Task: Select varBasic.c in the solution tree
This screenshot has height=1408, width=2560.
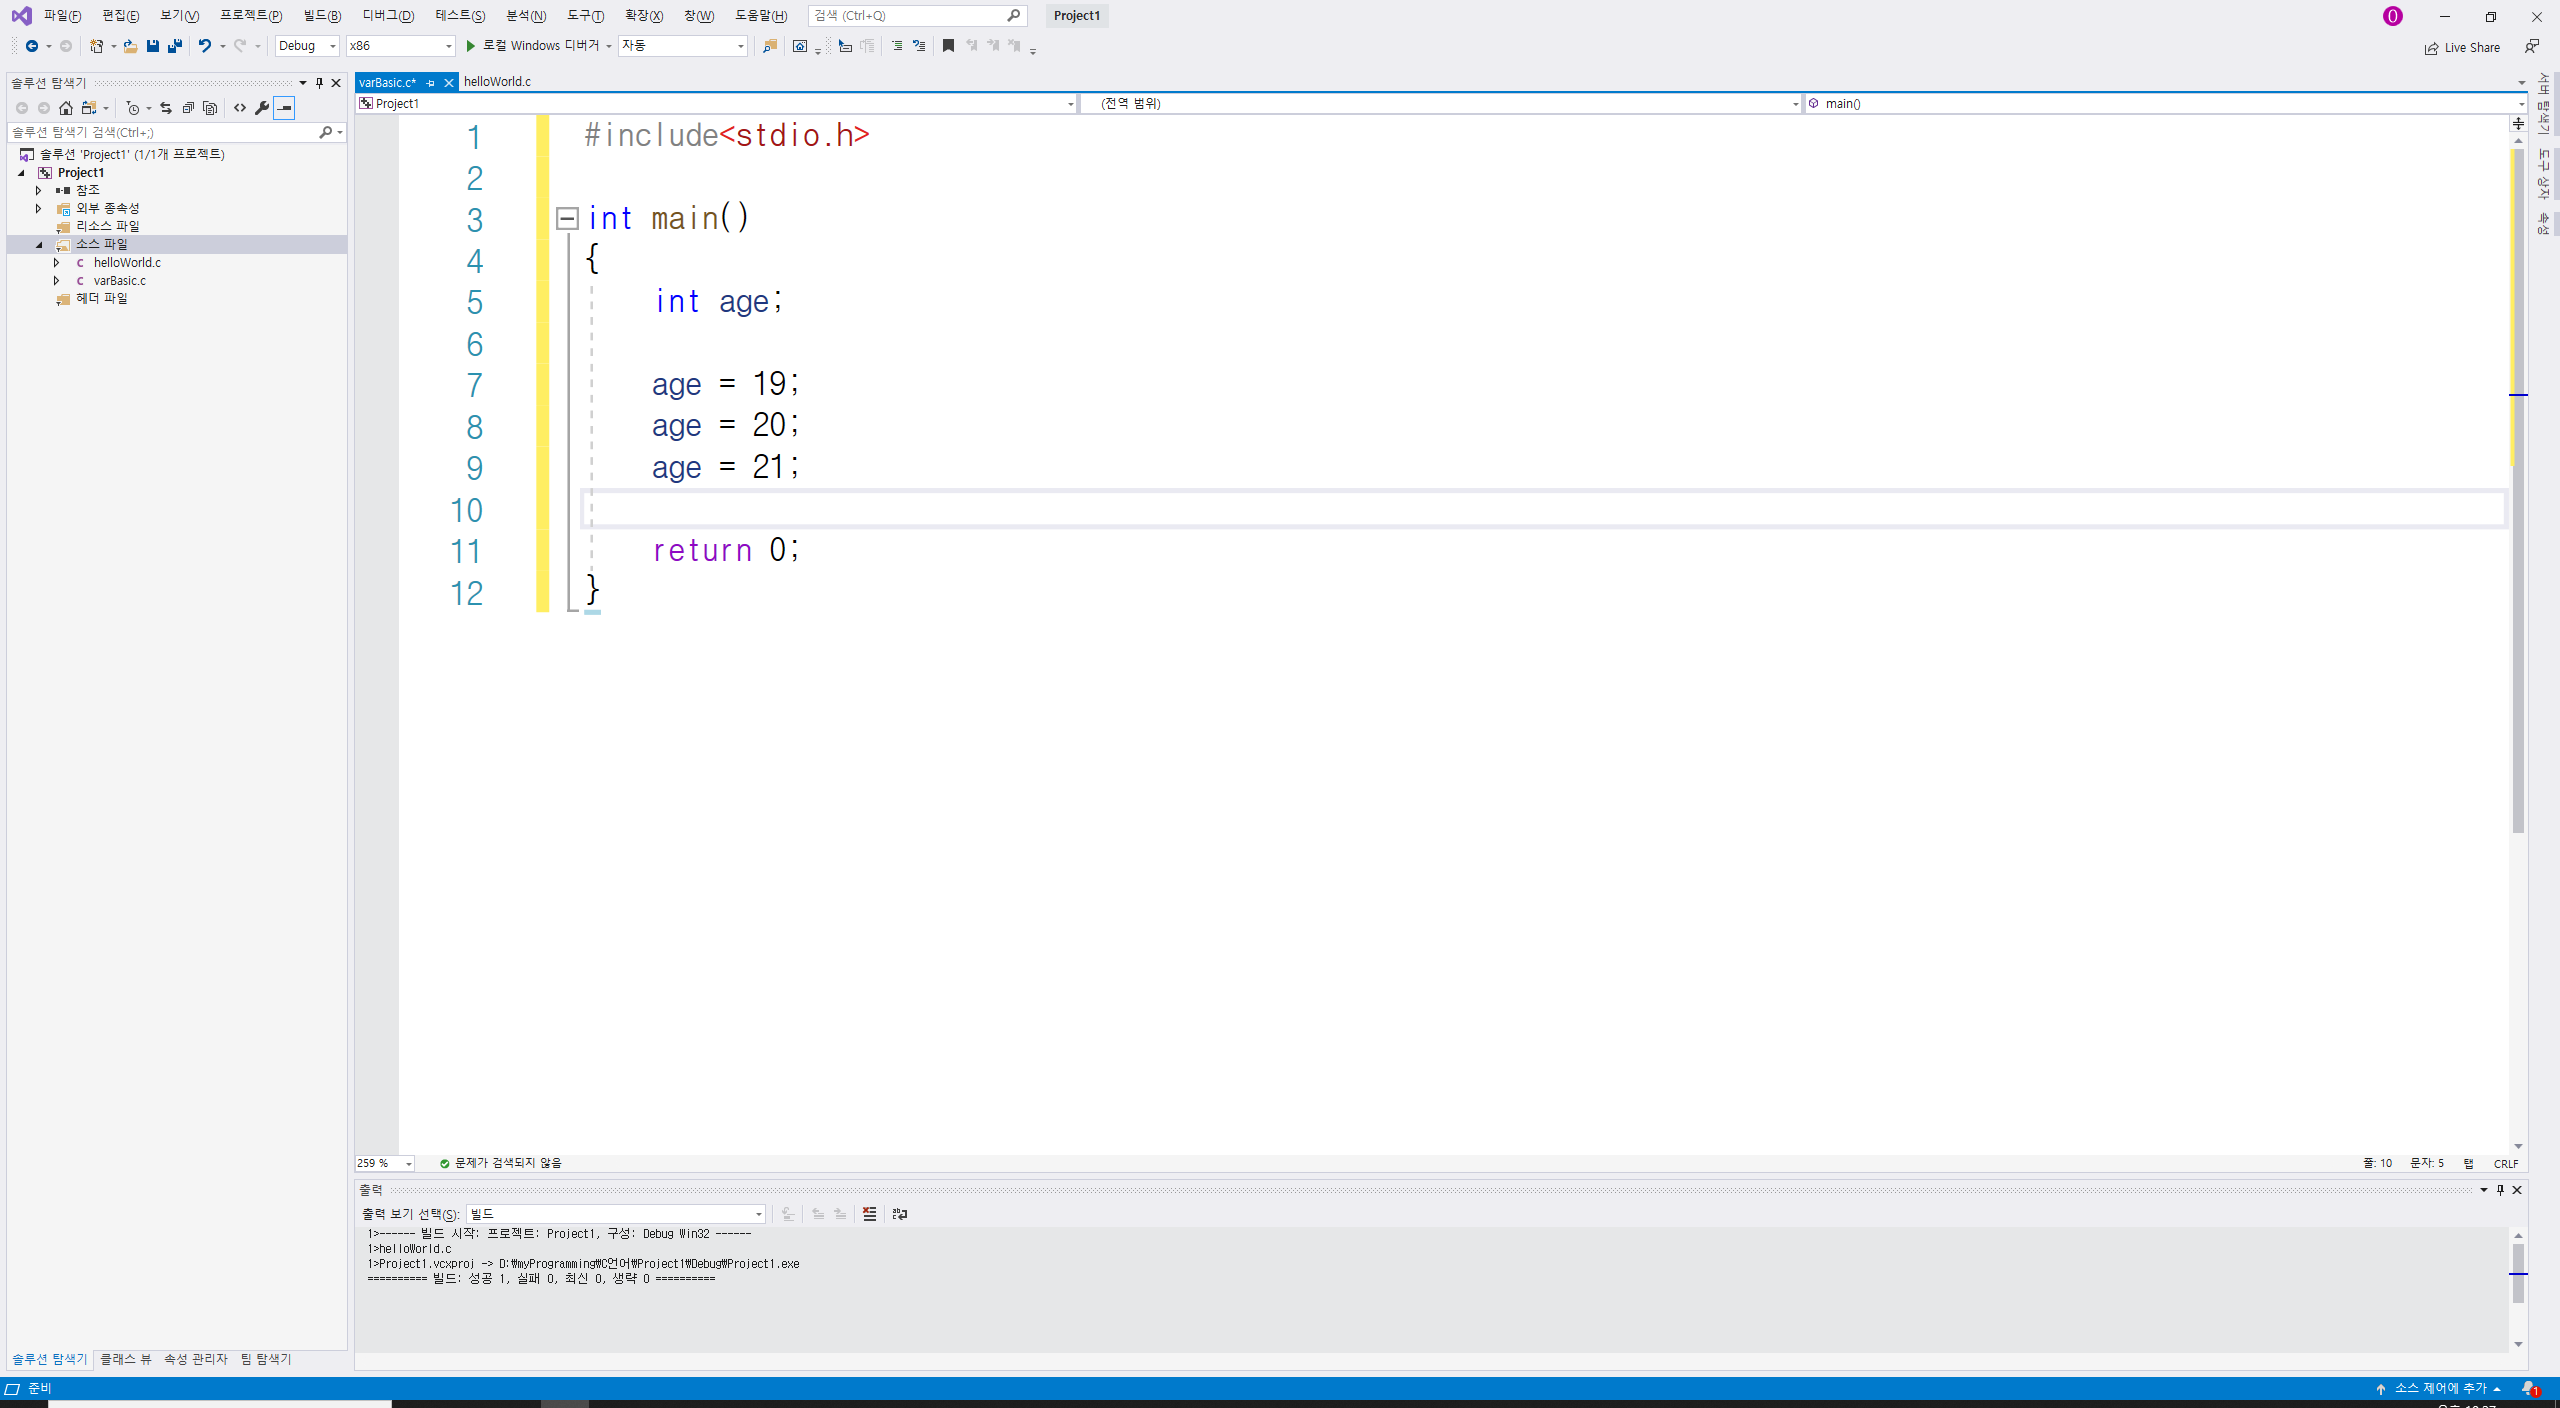Action: 120,281
